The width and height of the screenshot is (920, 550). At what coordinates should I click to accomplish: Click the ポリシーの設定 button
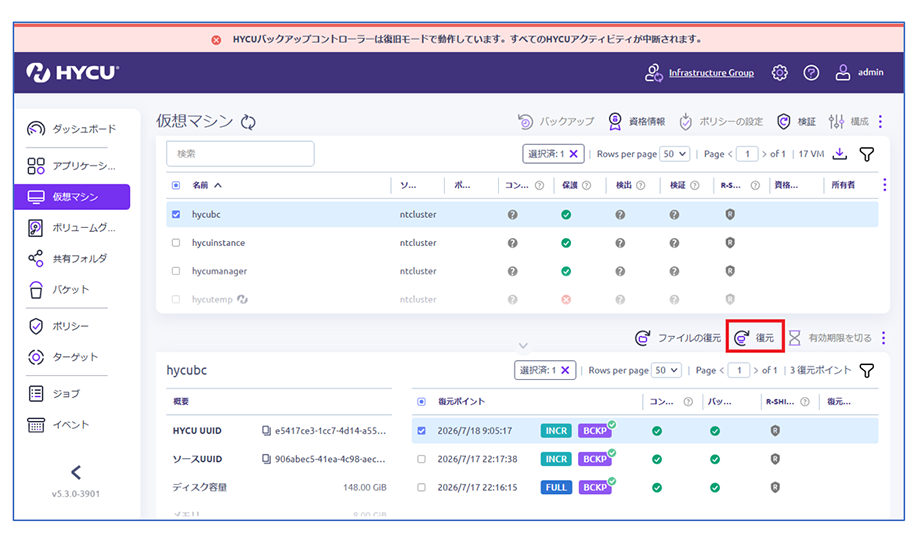tap(721, 122)
